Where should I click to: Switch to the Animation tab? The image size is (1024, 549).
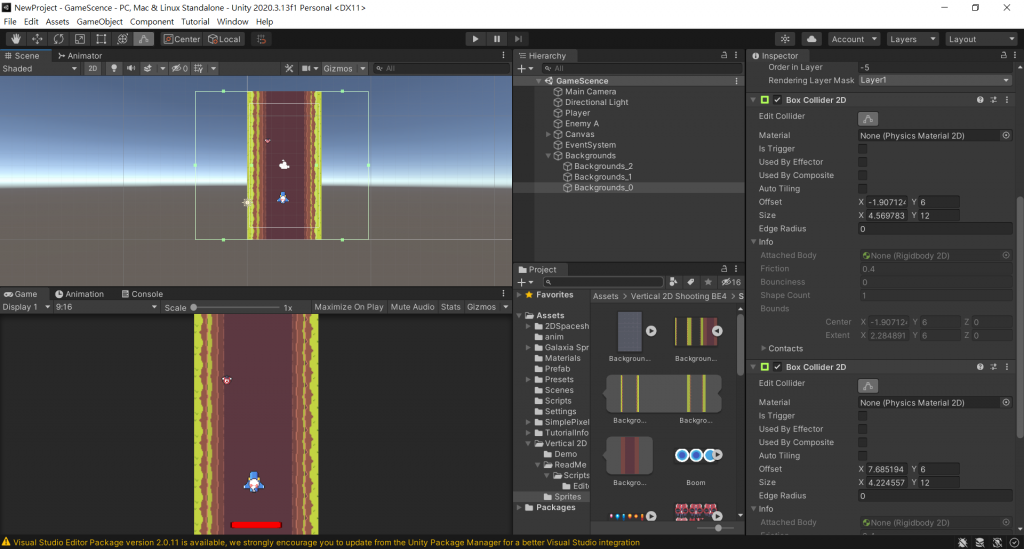pos(79,294)
